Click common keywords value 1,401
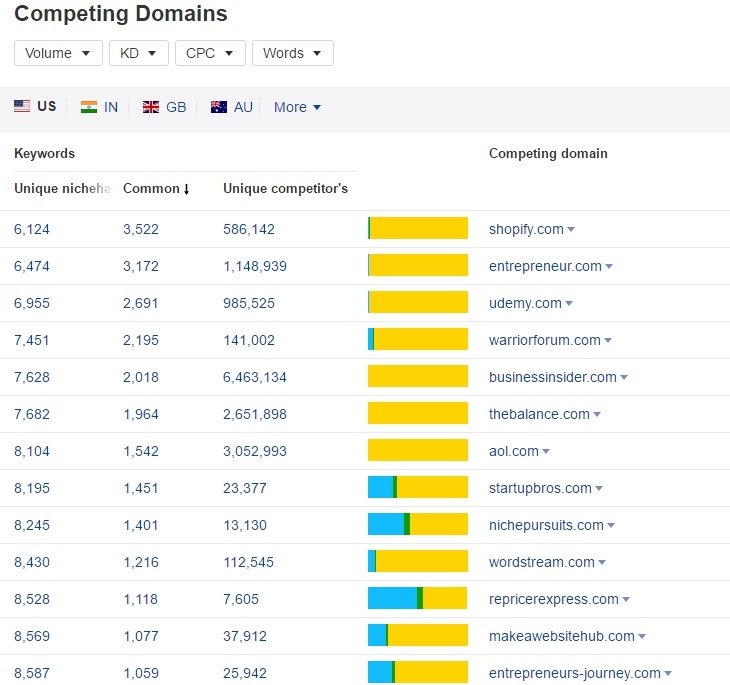730x685 pixels. [x=141, y=525]
